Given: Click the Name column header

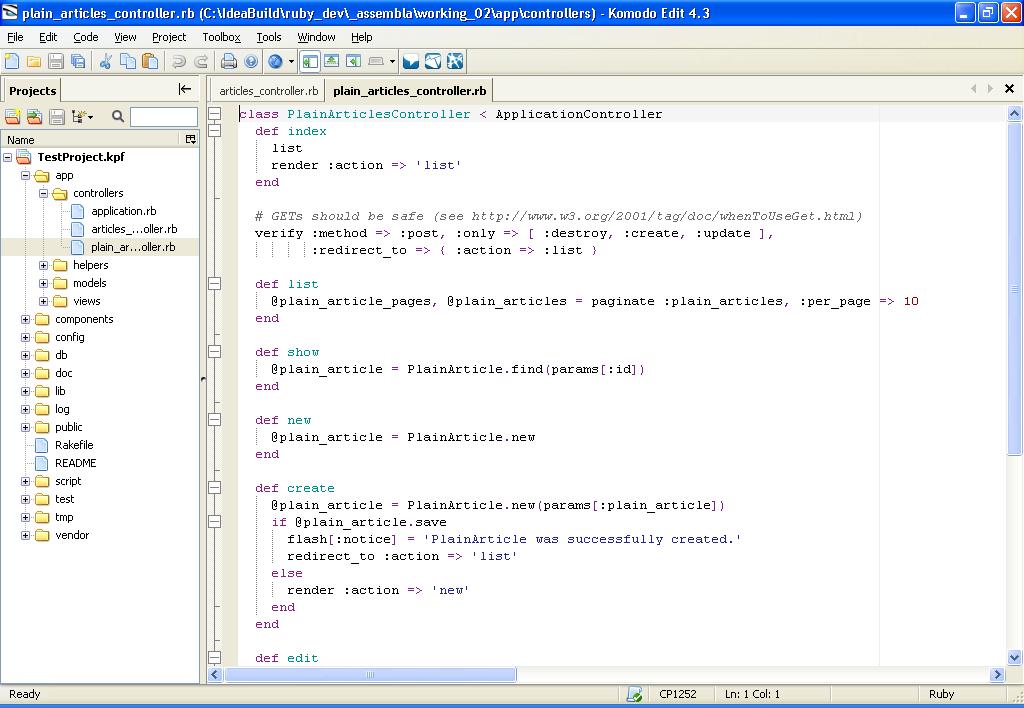Looking at the screenshot, I should pyautogui.click(x=90, y=139).
